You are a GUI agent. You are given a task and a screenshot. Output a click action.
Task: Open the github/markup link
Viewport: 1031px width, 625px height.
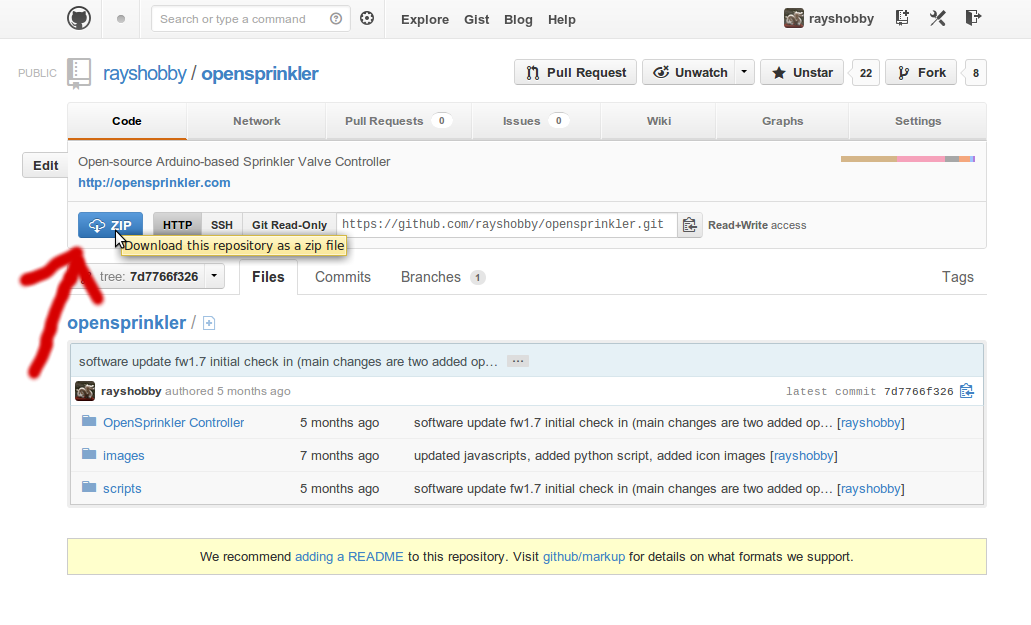584,557
